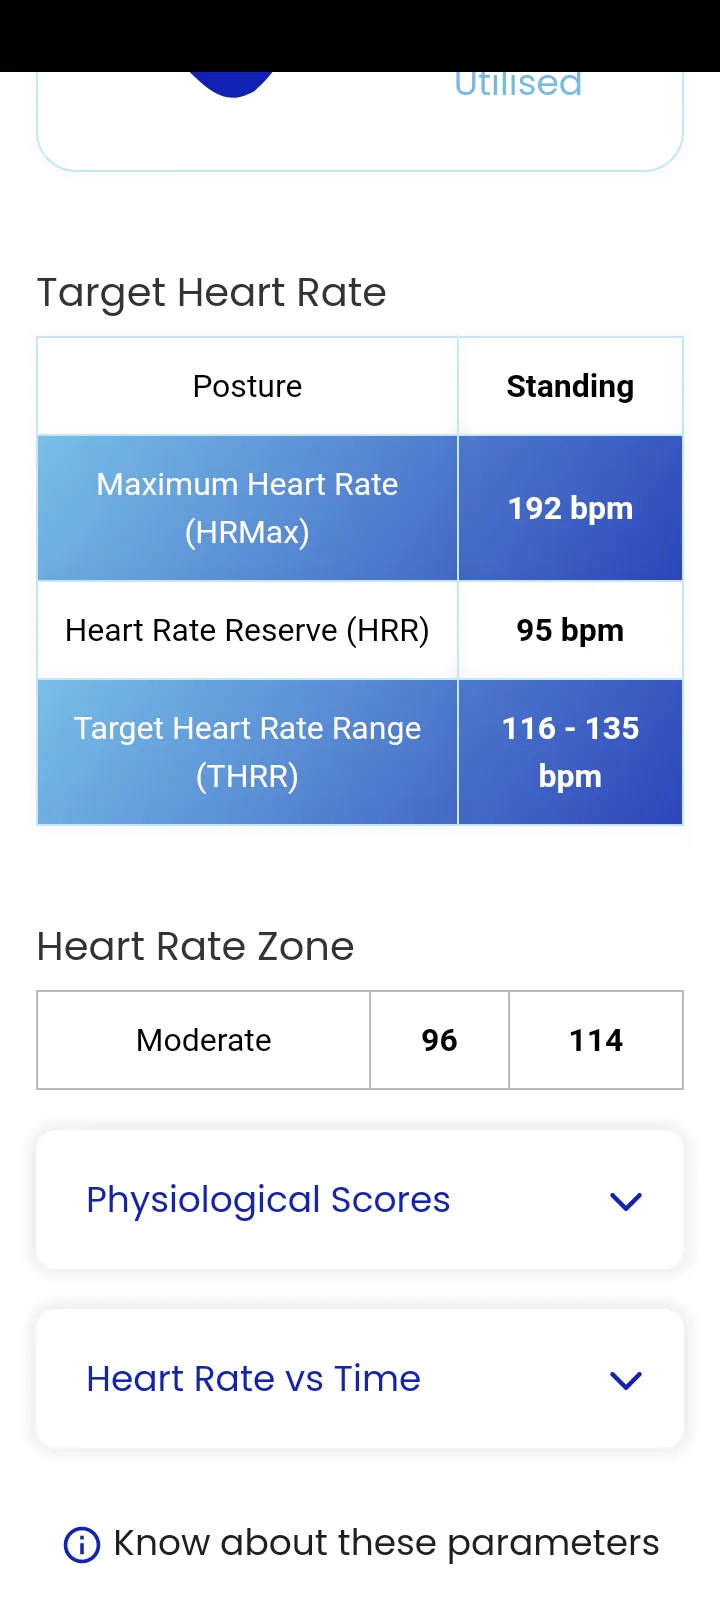720x1600 pixels.
Task: Expand the Heart Rate vs Time chevron
Action: (x=626, y=1380)
